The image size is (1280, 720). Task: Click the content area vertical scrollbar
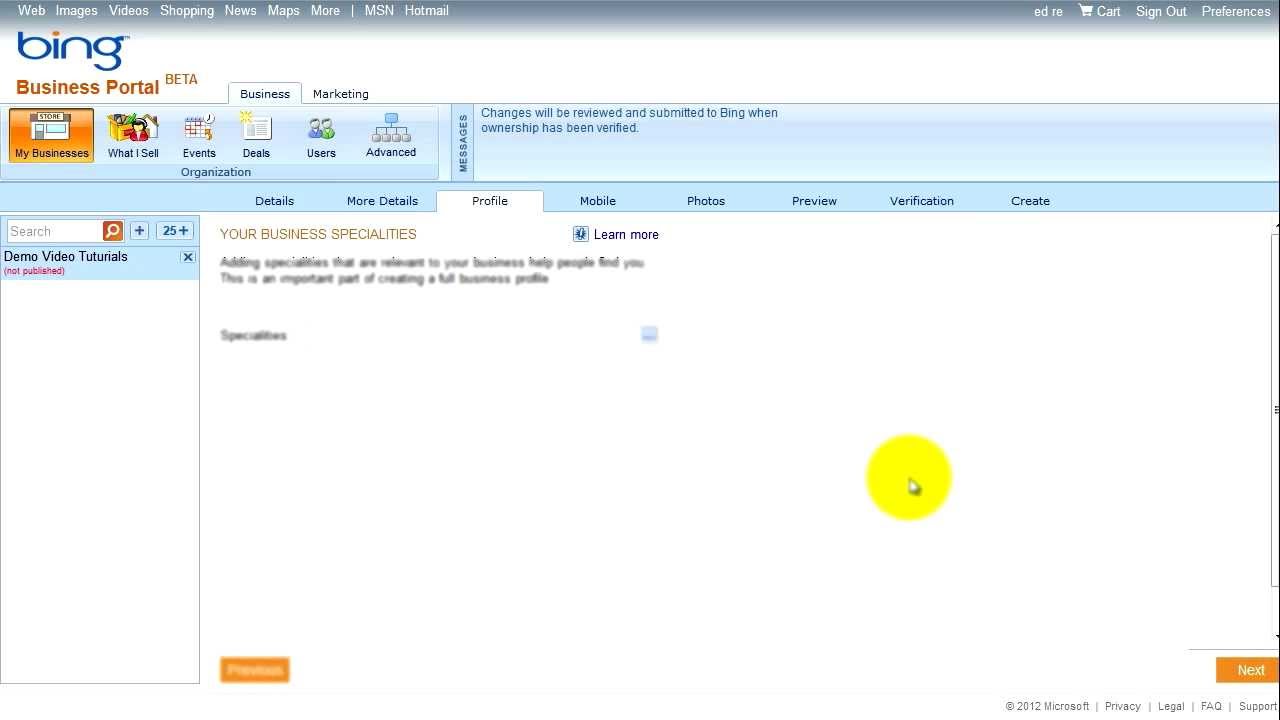point(1275,410)
